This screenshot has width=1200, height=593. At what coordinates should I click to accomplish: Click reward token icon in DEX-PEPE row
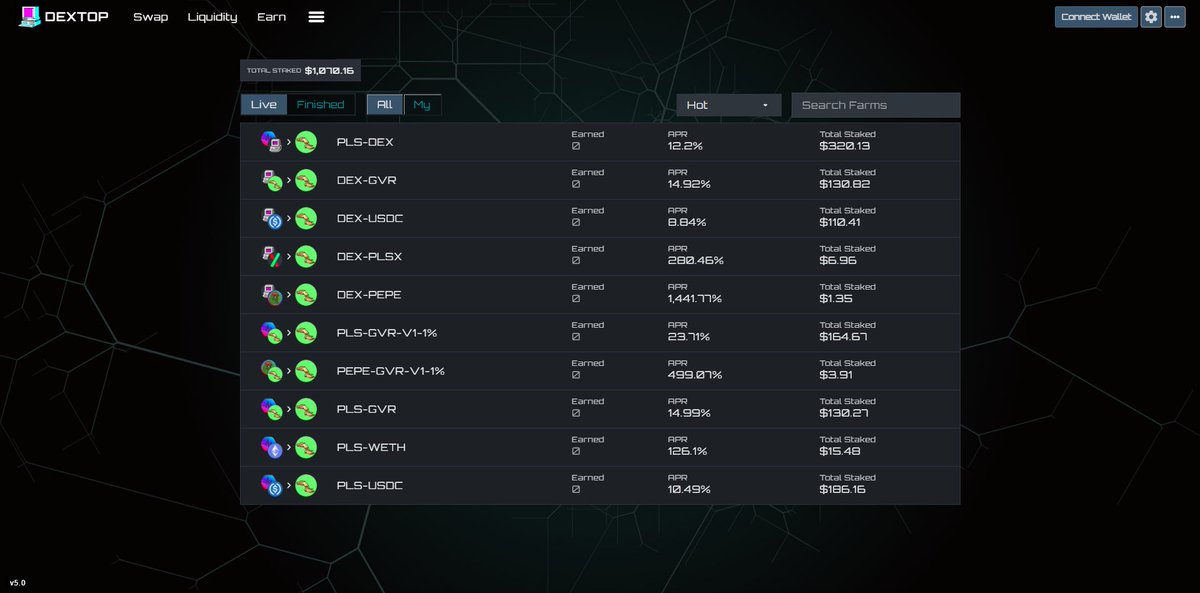[306, 295]
